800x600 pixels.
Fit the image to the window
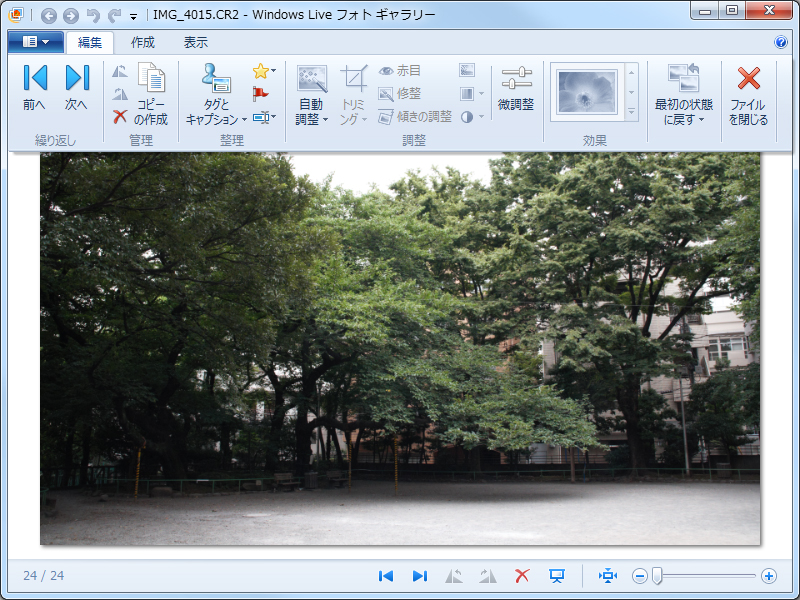click(608, 575)
